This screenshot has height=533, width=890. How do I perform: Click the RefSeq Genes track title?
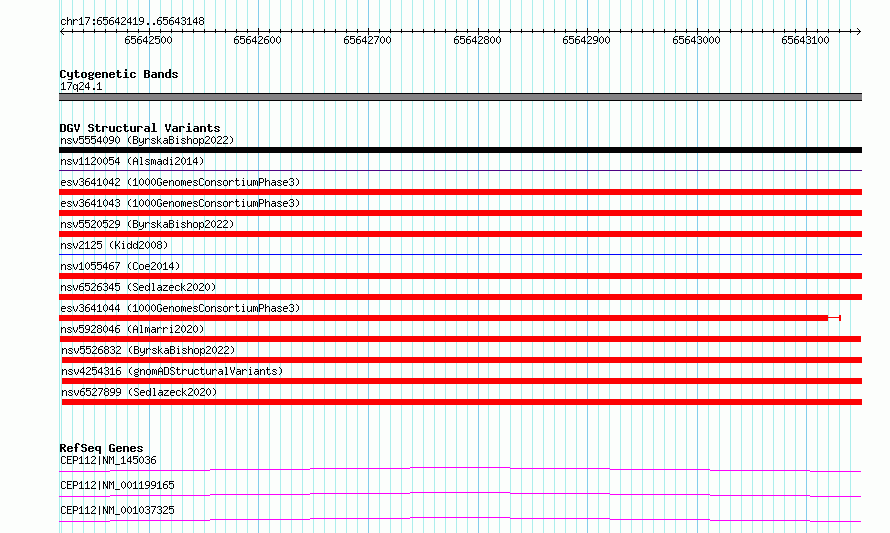[101, 448]
